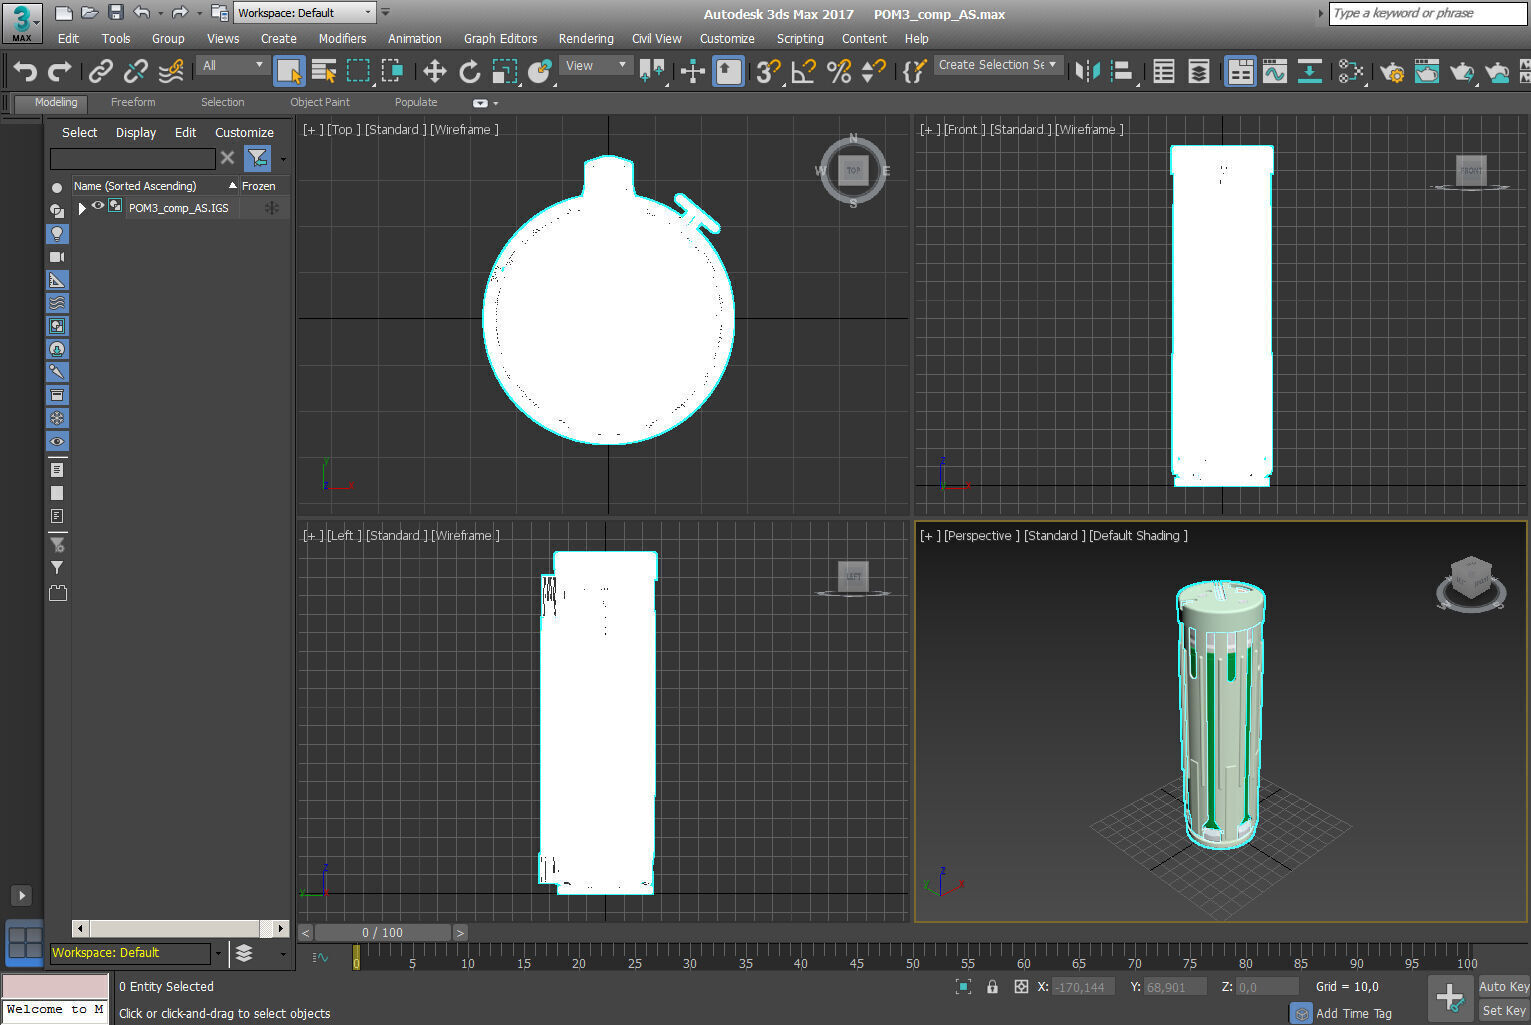Viewport: 1531px width, 1025px height.
Task: Toggle selection lock icon in status bar
Action: tap(992, 987)
